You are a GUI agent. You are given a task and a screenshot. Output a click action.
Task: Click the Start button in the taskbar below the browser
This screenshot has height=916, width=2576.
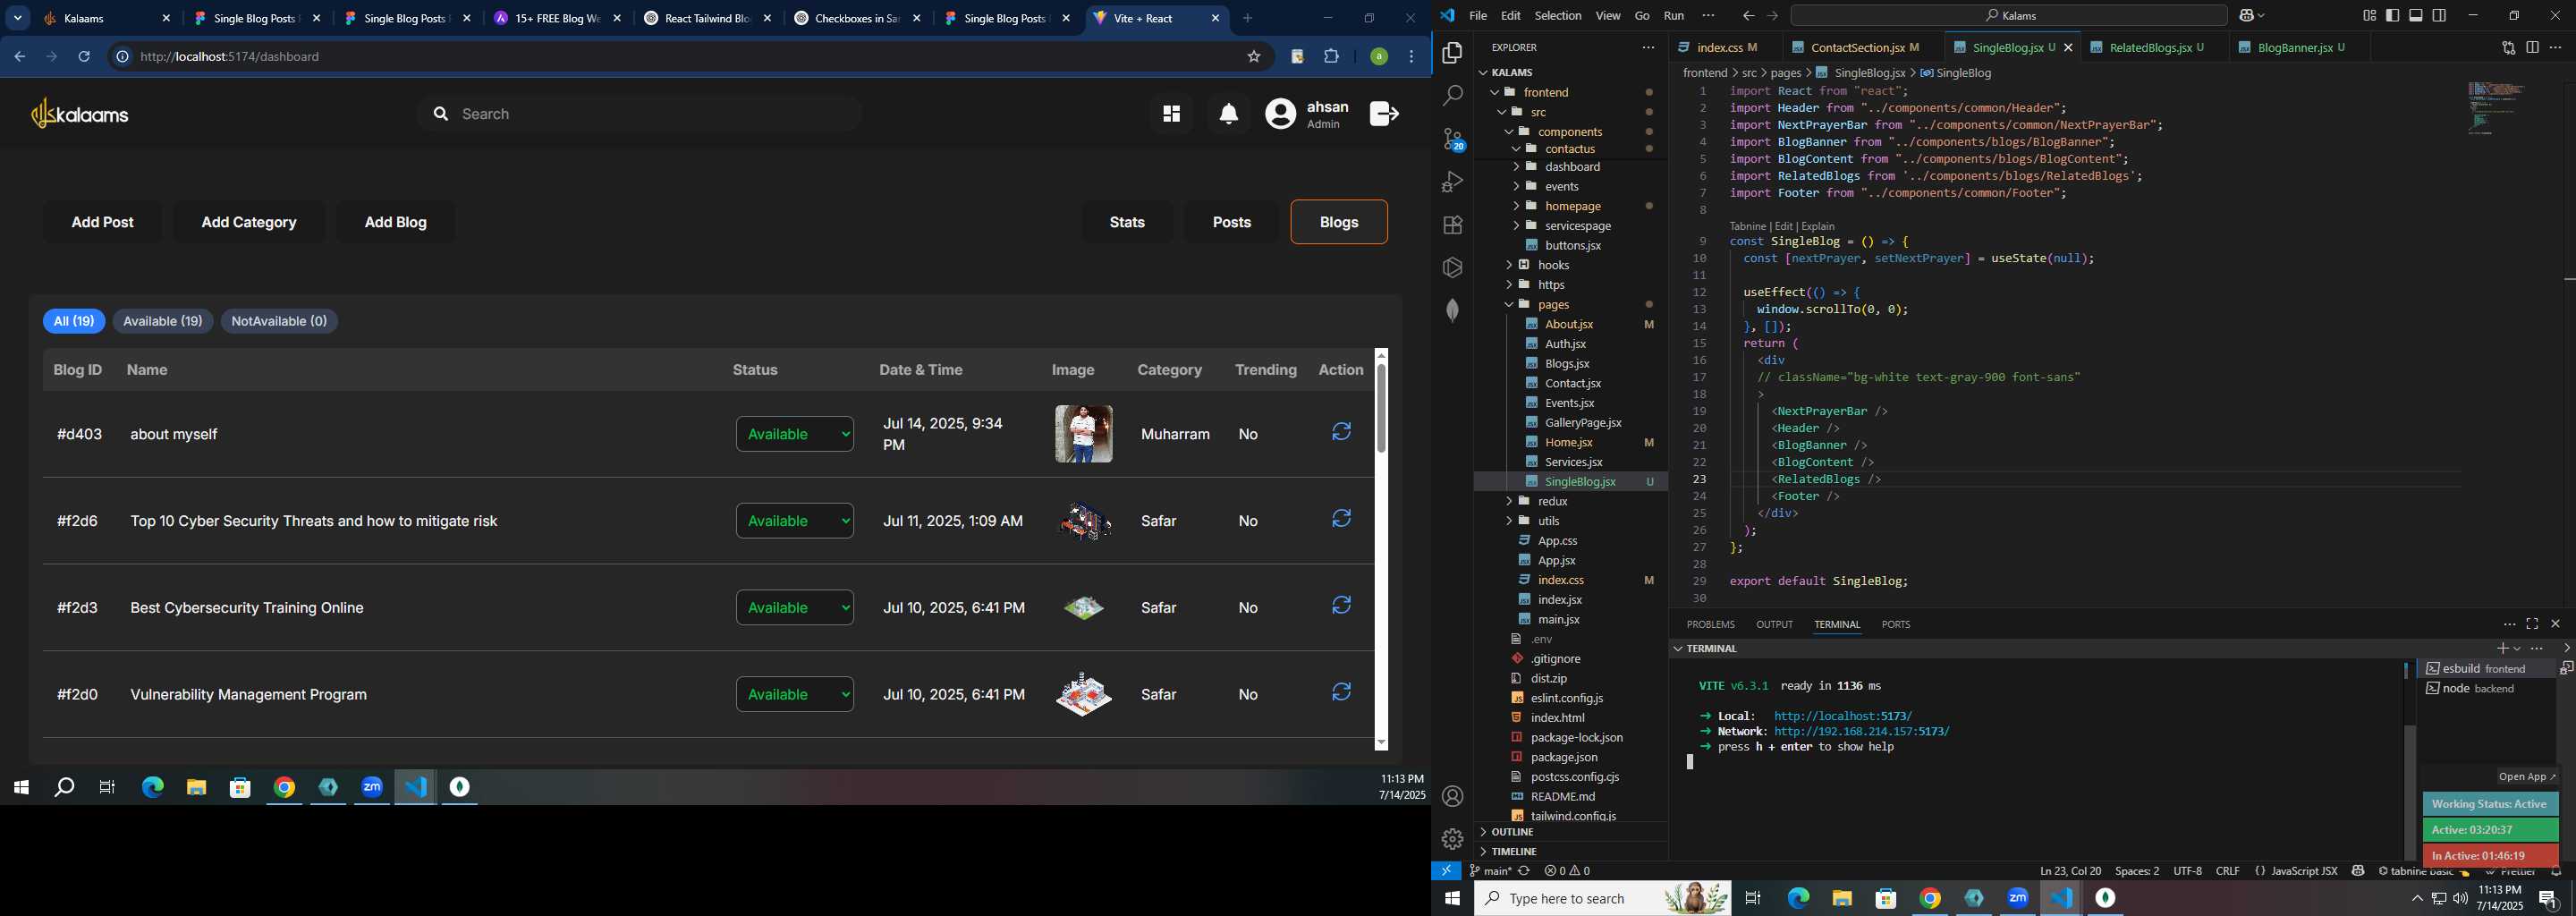tap(21, 787)
